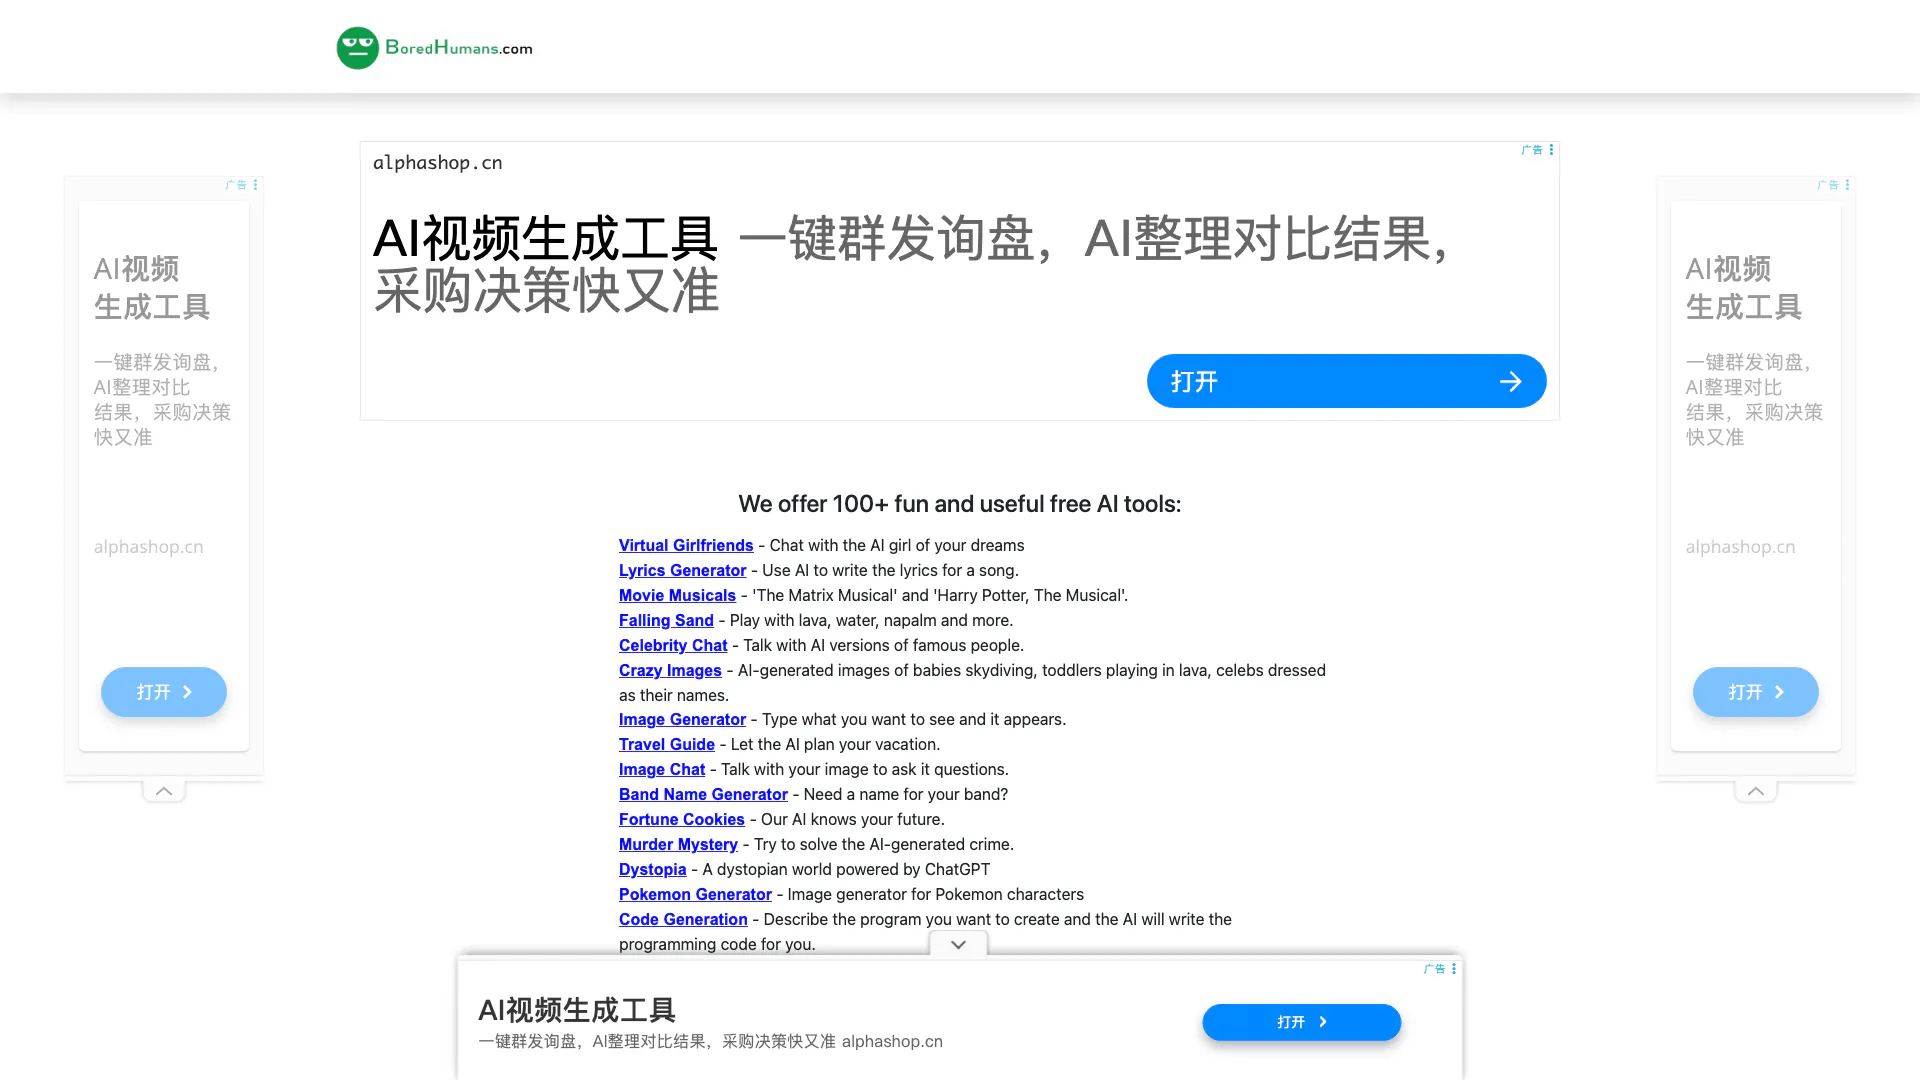Click the 广告 label on top banner ad
The width and height of the screenshot is (1920, 1080).
[x=1531, y=150]
